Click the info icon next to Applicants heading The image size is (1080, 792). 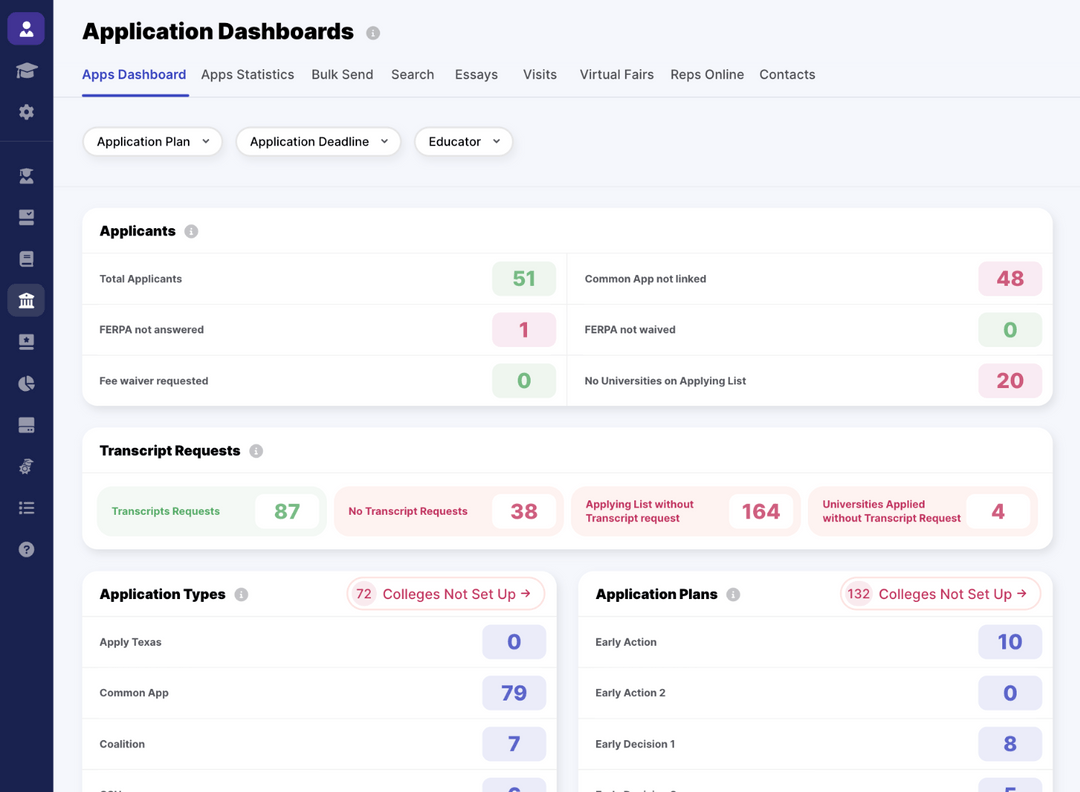pos(193,231)
